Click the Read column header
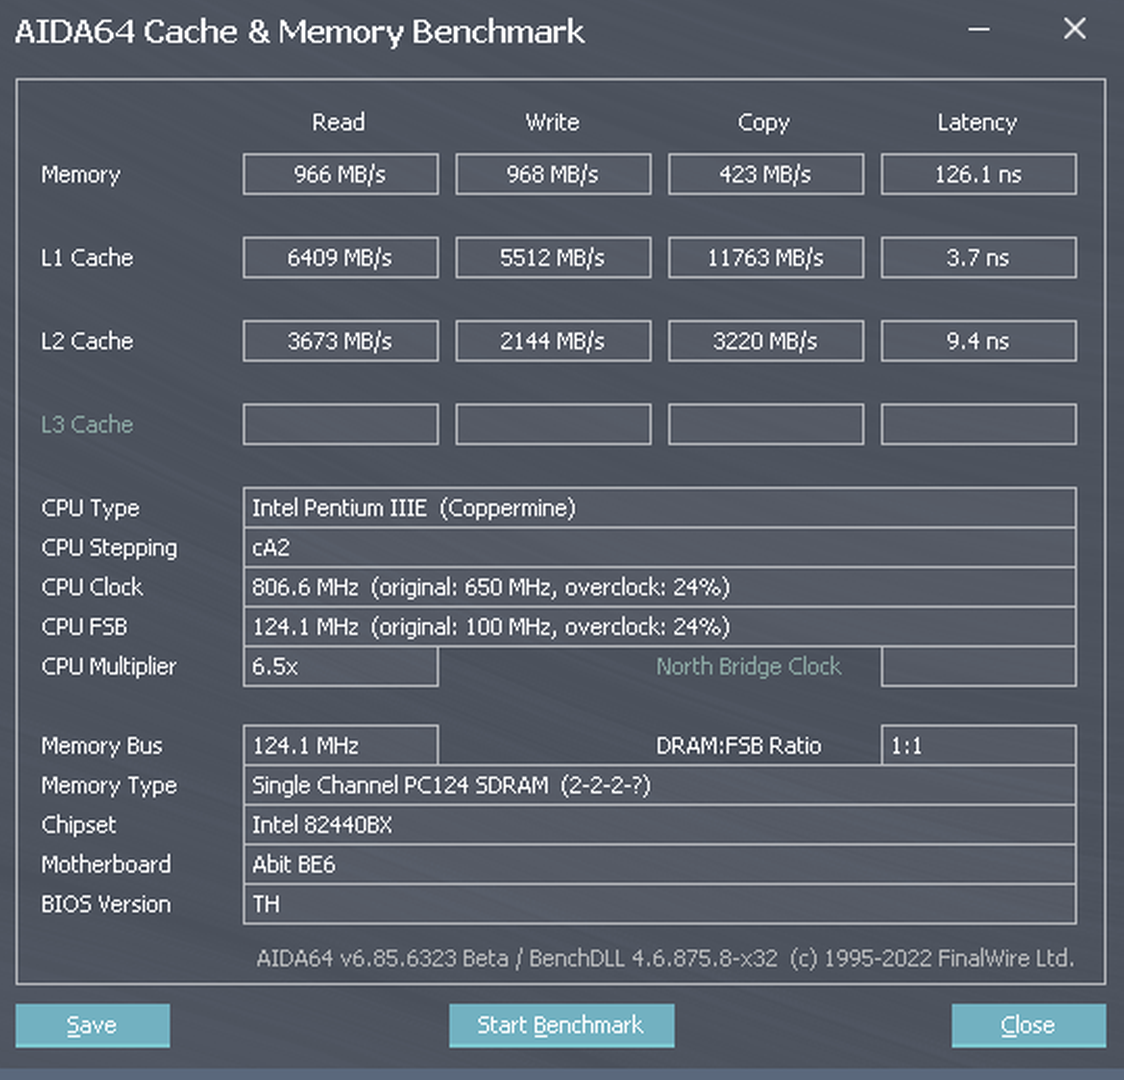Image resolution: width=1124 pixels, height=1080 pixels. [x=338, y=123]
